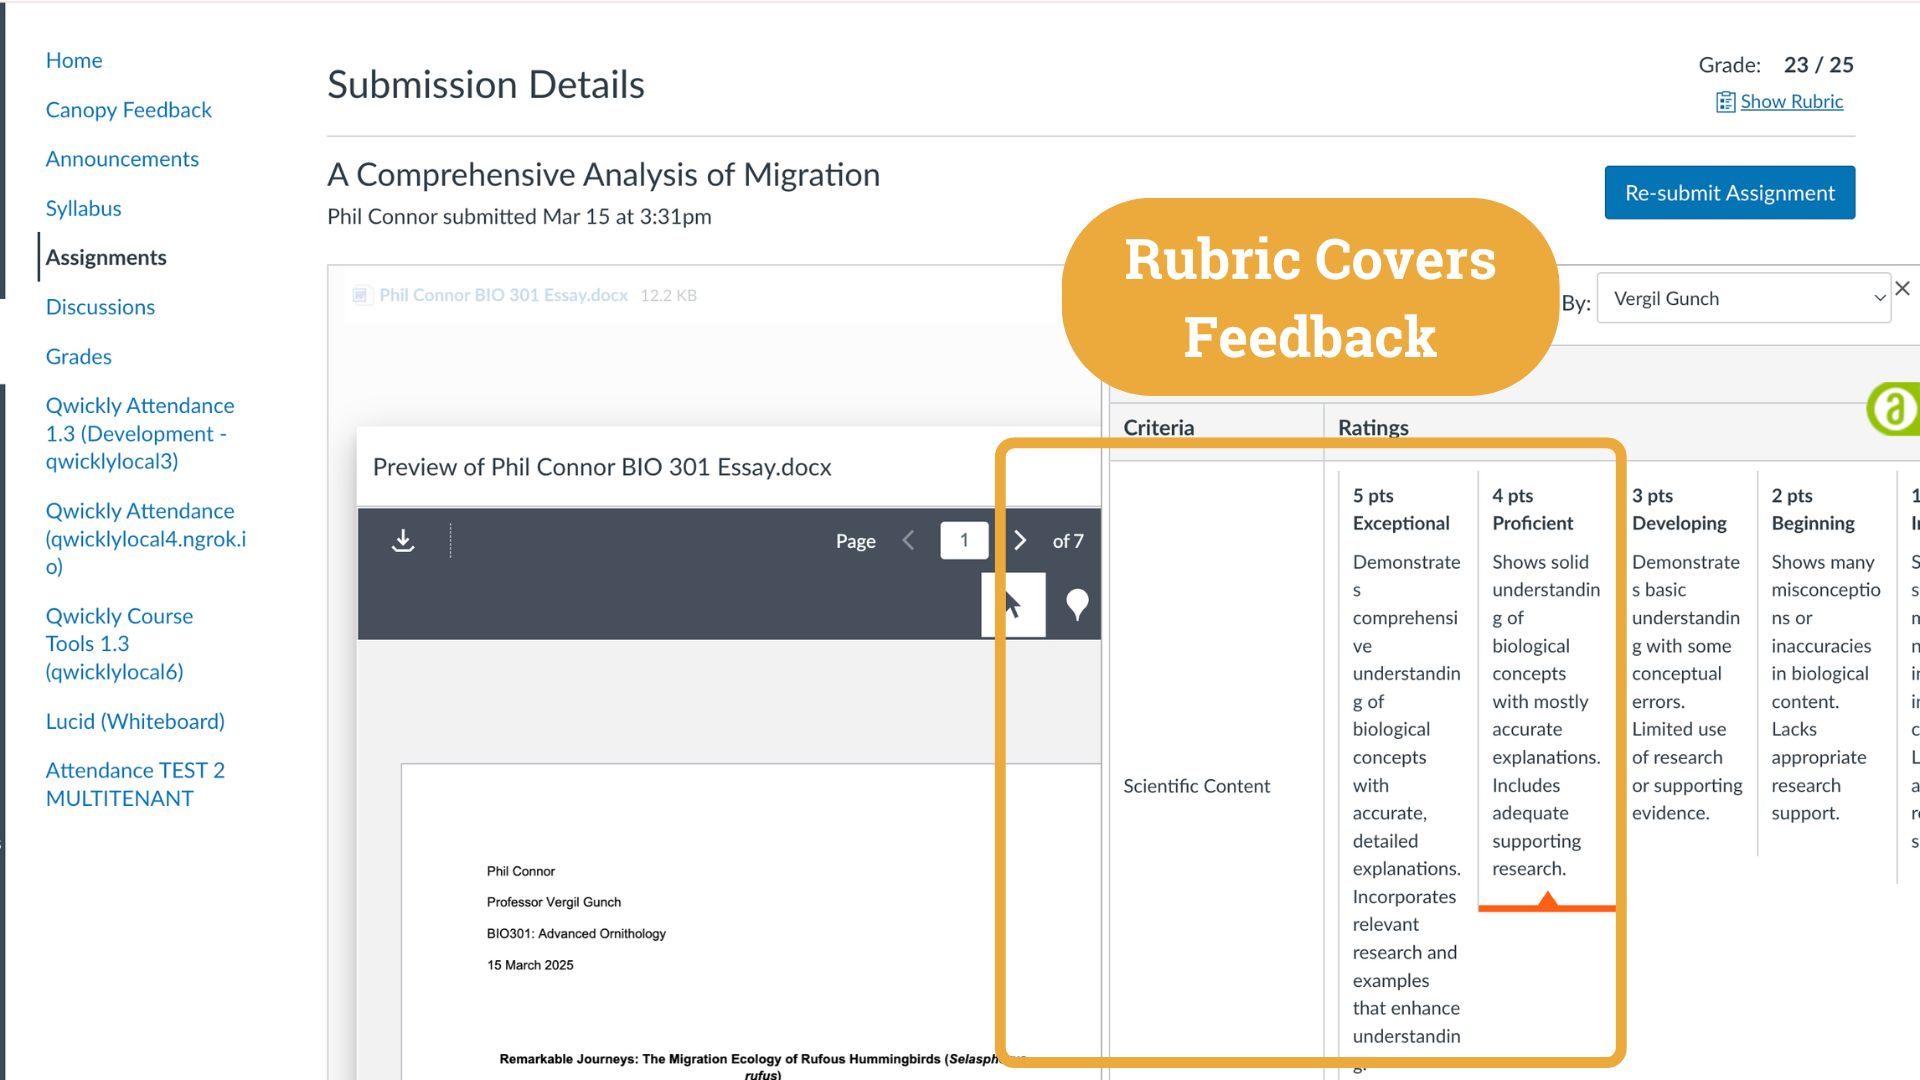1920x1080 pixels.
Task: Open Grades in course navigation
Action: coord(78,356)
